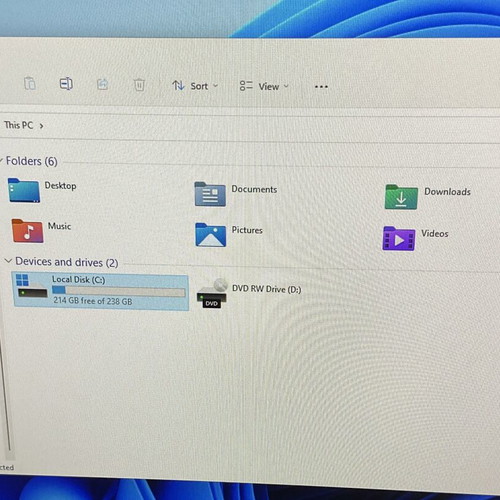Select the Local Disk (C:) drive icon
This screenshot has width=500, height=500.
pyautogui.click(x=32, y=286)
